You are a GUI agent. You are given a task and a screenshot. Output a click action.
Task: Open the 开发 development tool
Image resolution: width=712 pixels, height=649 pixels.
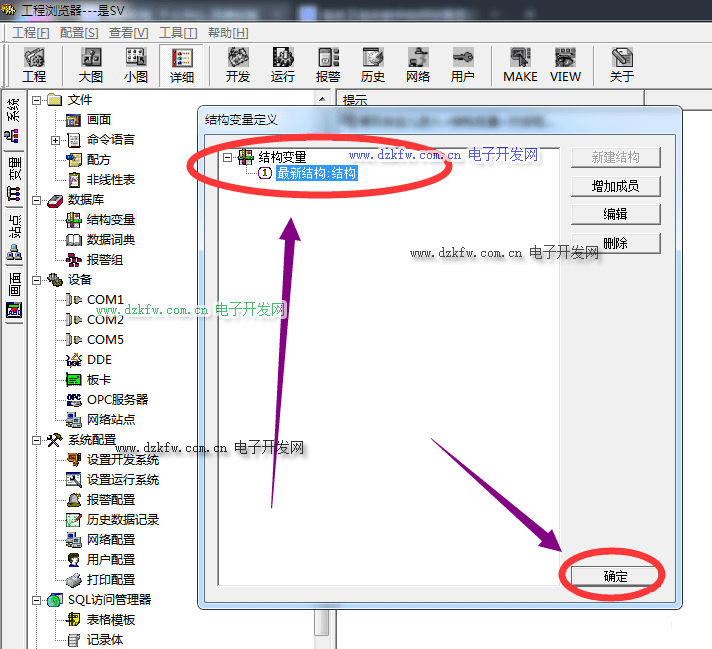point(238,65)
